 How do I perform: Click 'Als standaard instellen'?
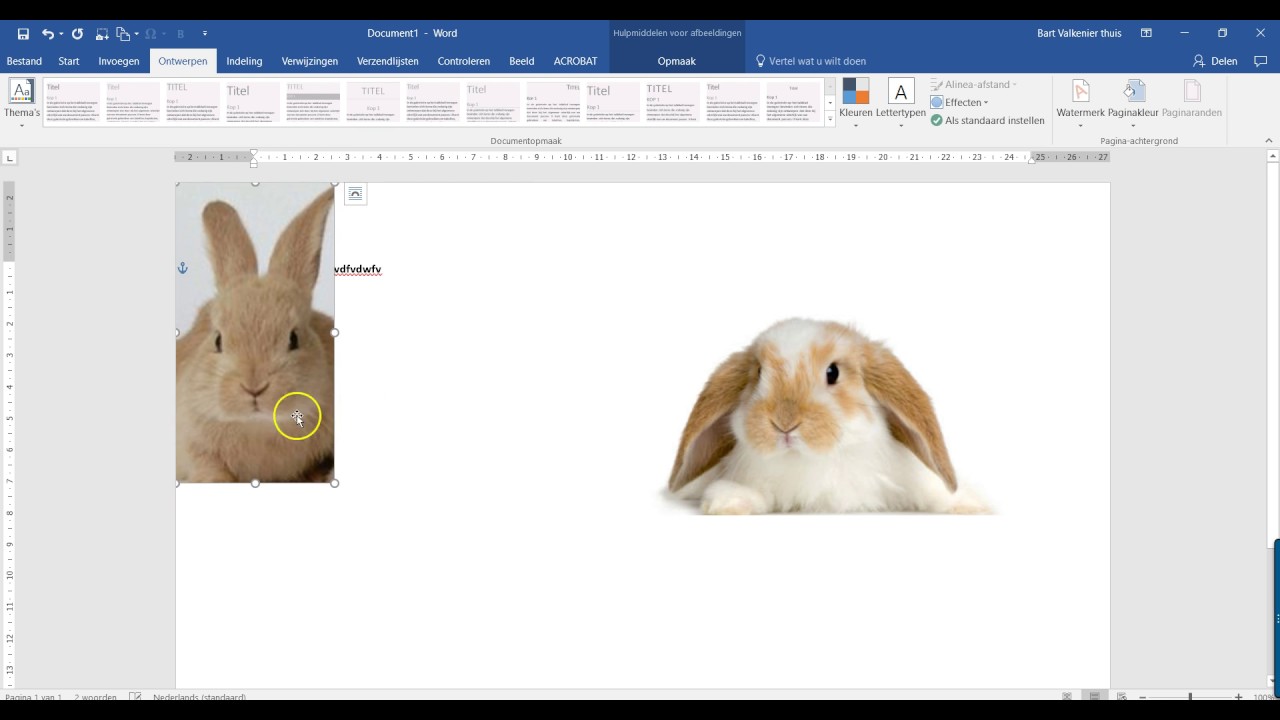988,120
